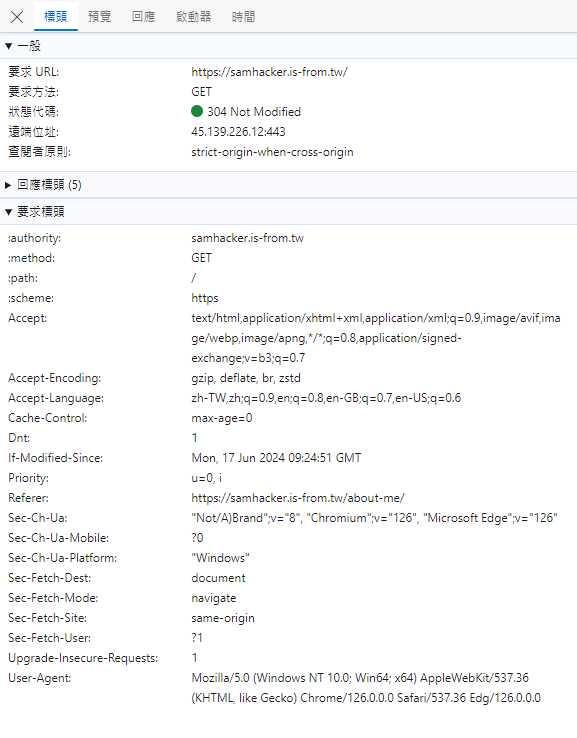The height and width of the screenshot is (738, 577).
Task: Click the User-Agent header value text
Action: tap(366, 688)
